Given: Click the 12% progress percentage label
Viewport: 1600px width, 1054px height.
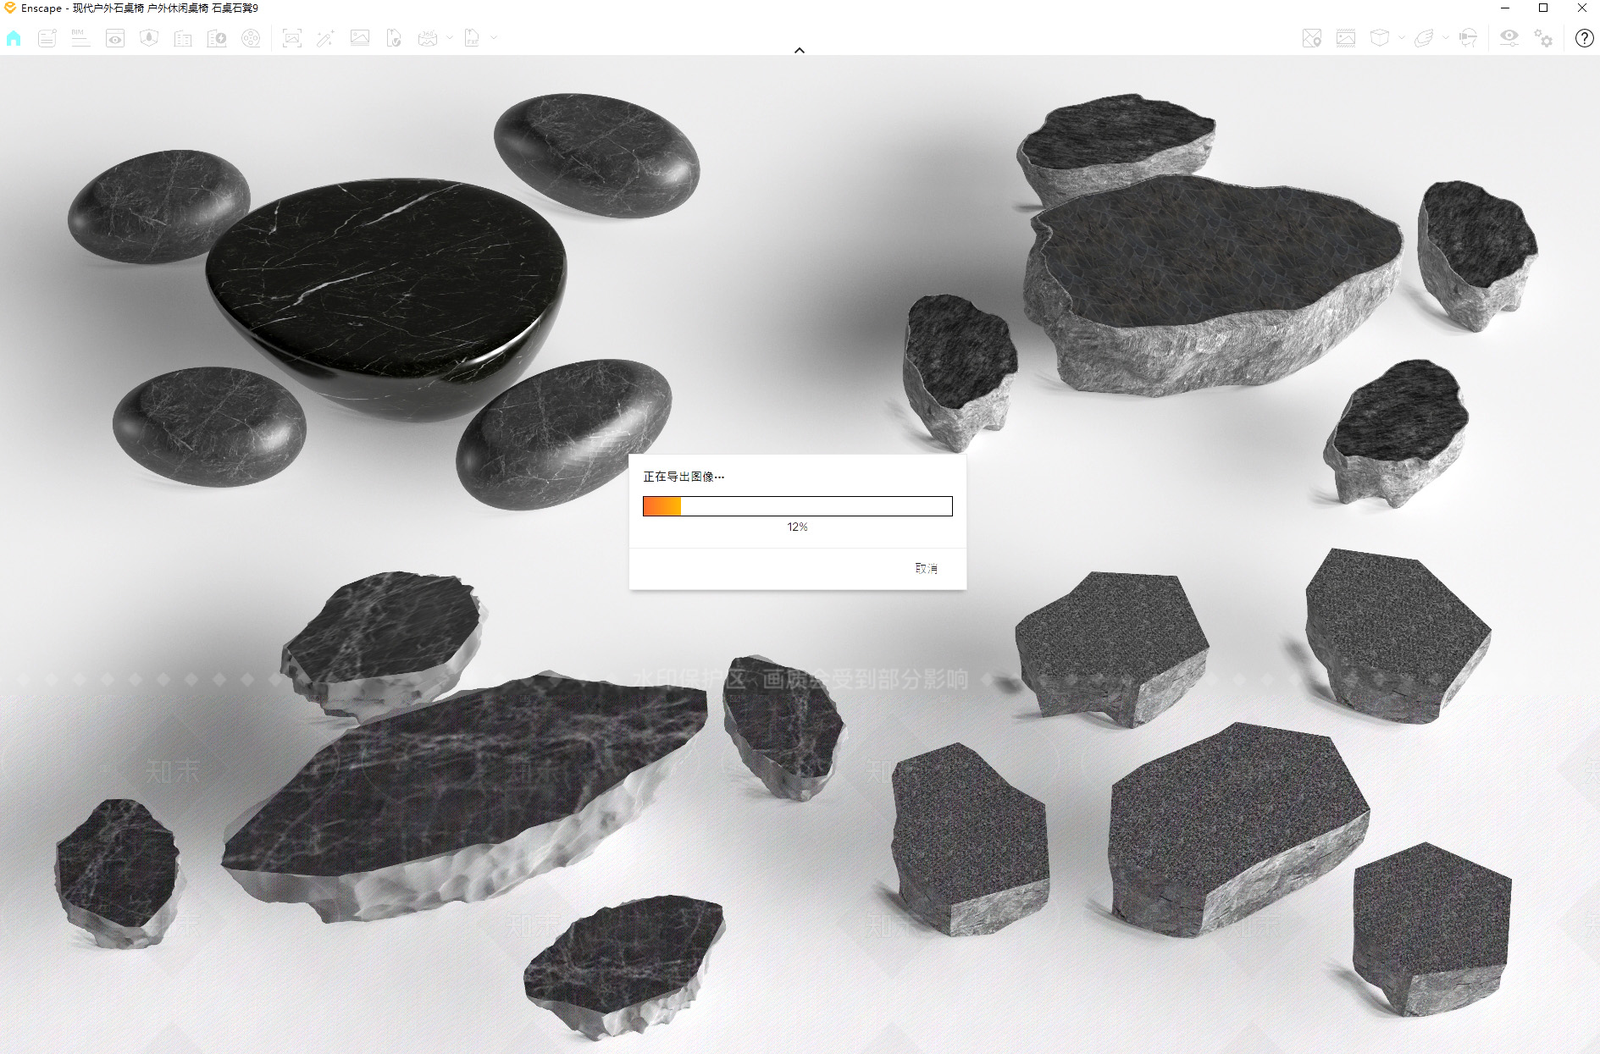Looking at the screenshot, I should 797,527.
